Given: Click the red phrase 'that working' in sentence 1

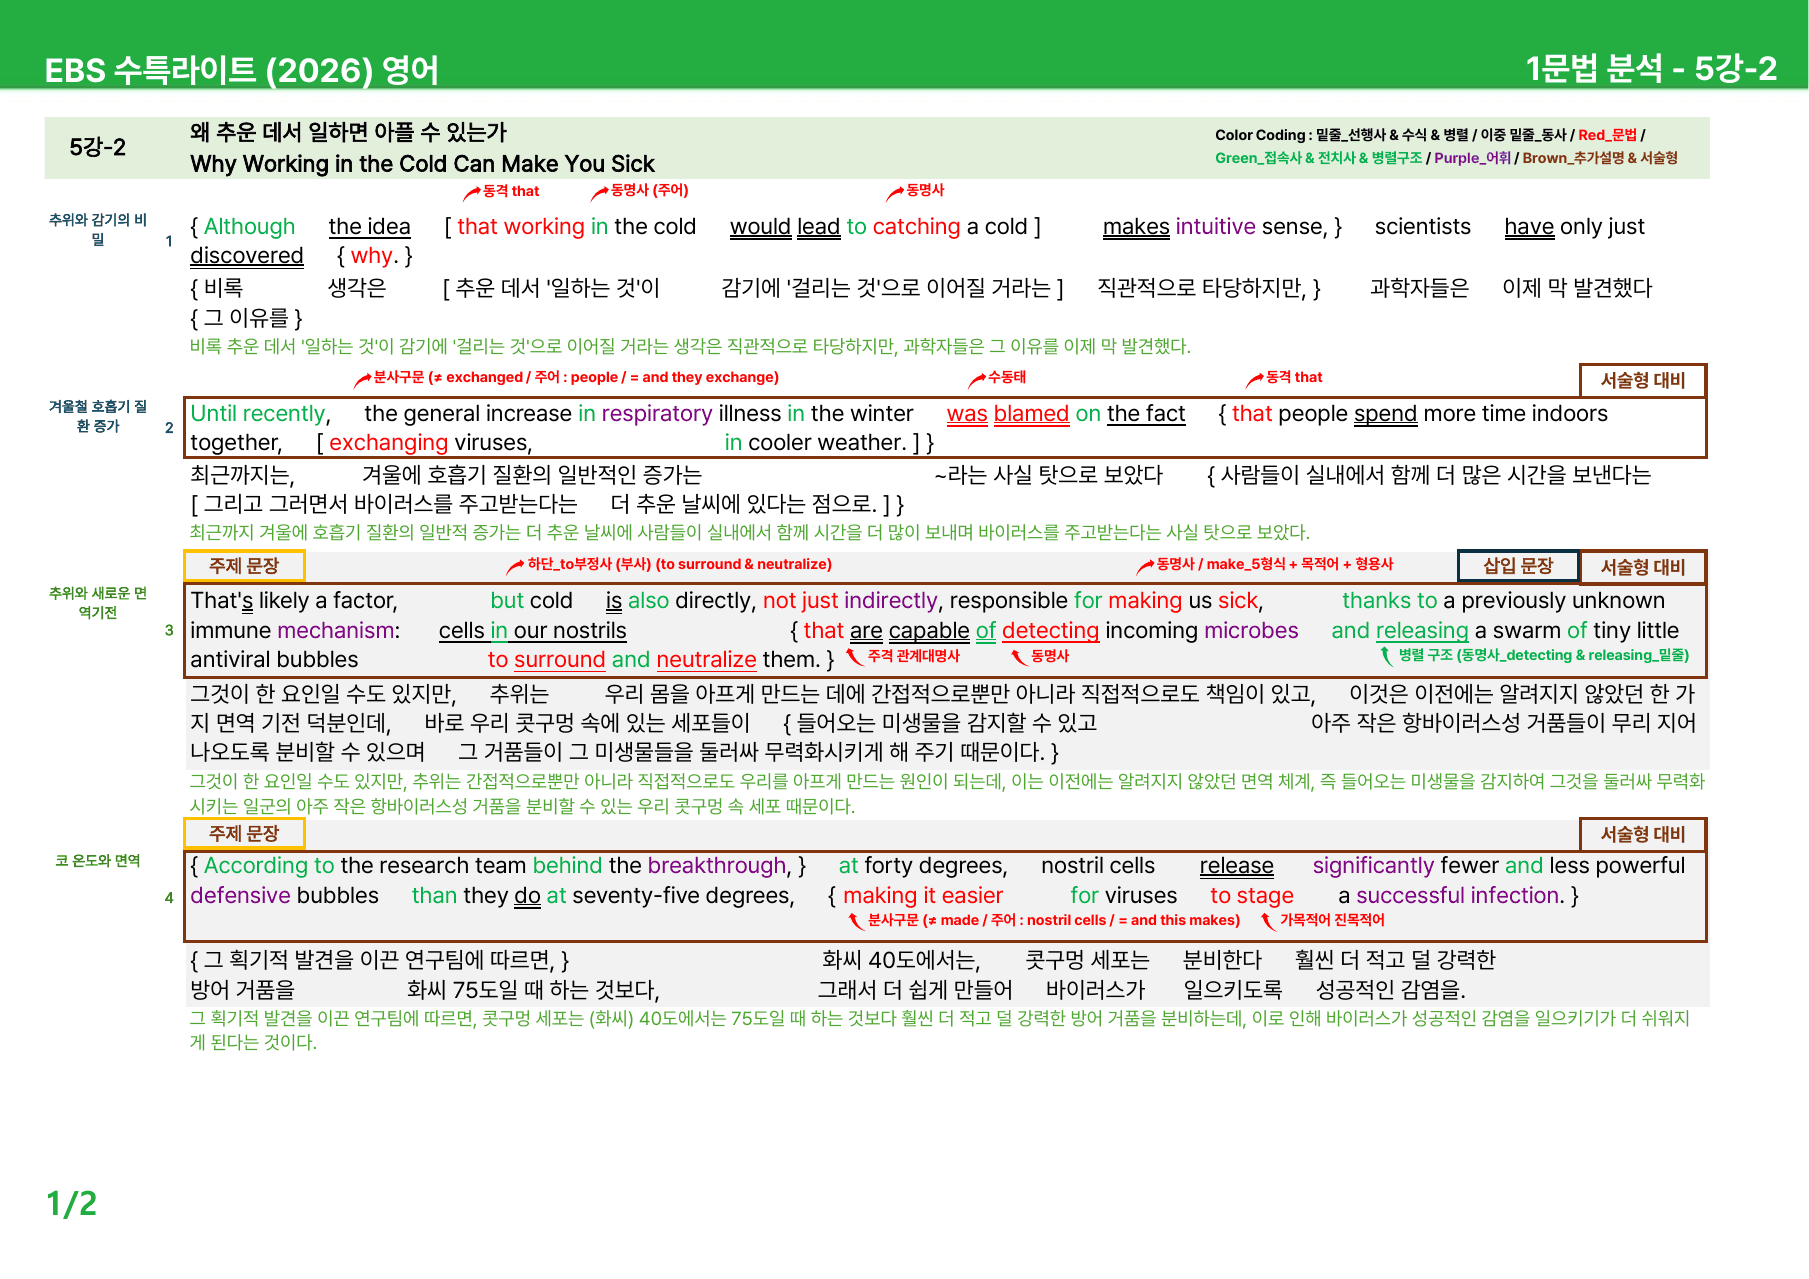Looking at the screenshot, I should (520, 227).
